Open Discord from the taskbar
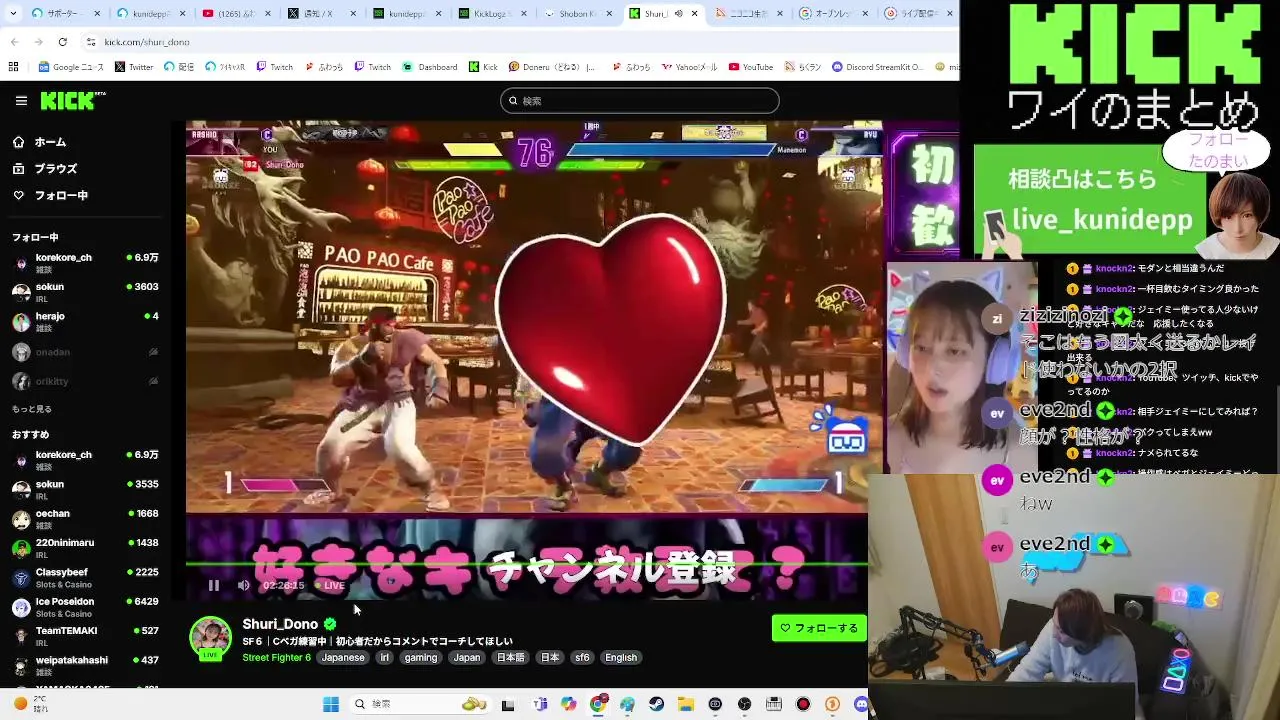The width and height of the screenshot is (1280, 720). tap(862, 704)
